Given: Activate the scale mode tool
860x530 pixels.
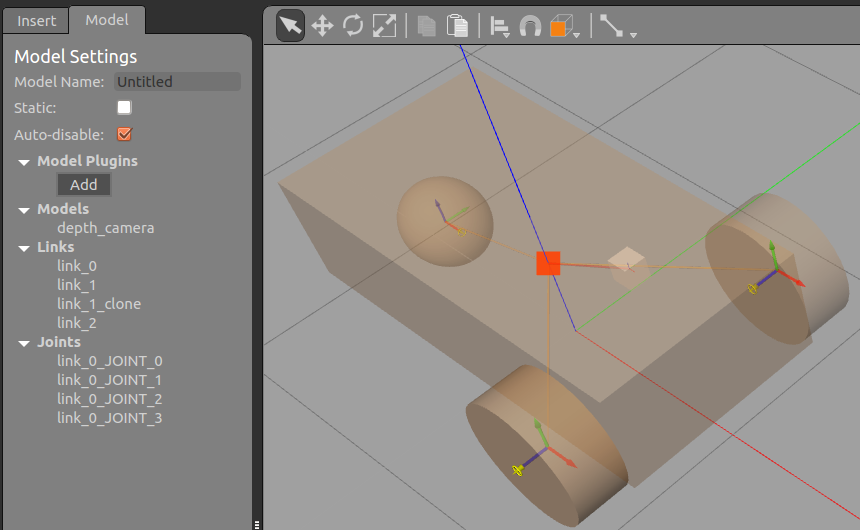Looking at the screenshot, I should point(384,26).
